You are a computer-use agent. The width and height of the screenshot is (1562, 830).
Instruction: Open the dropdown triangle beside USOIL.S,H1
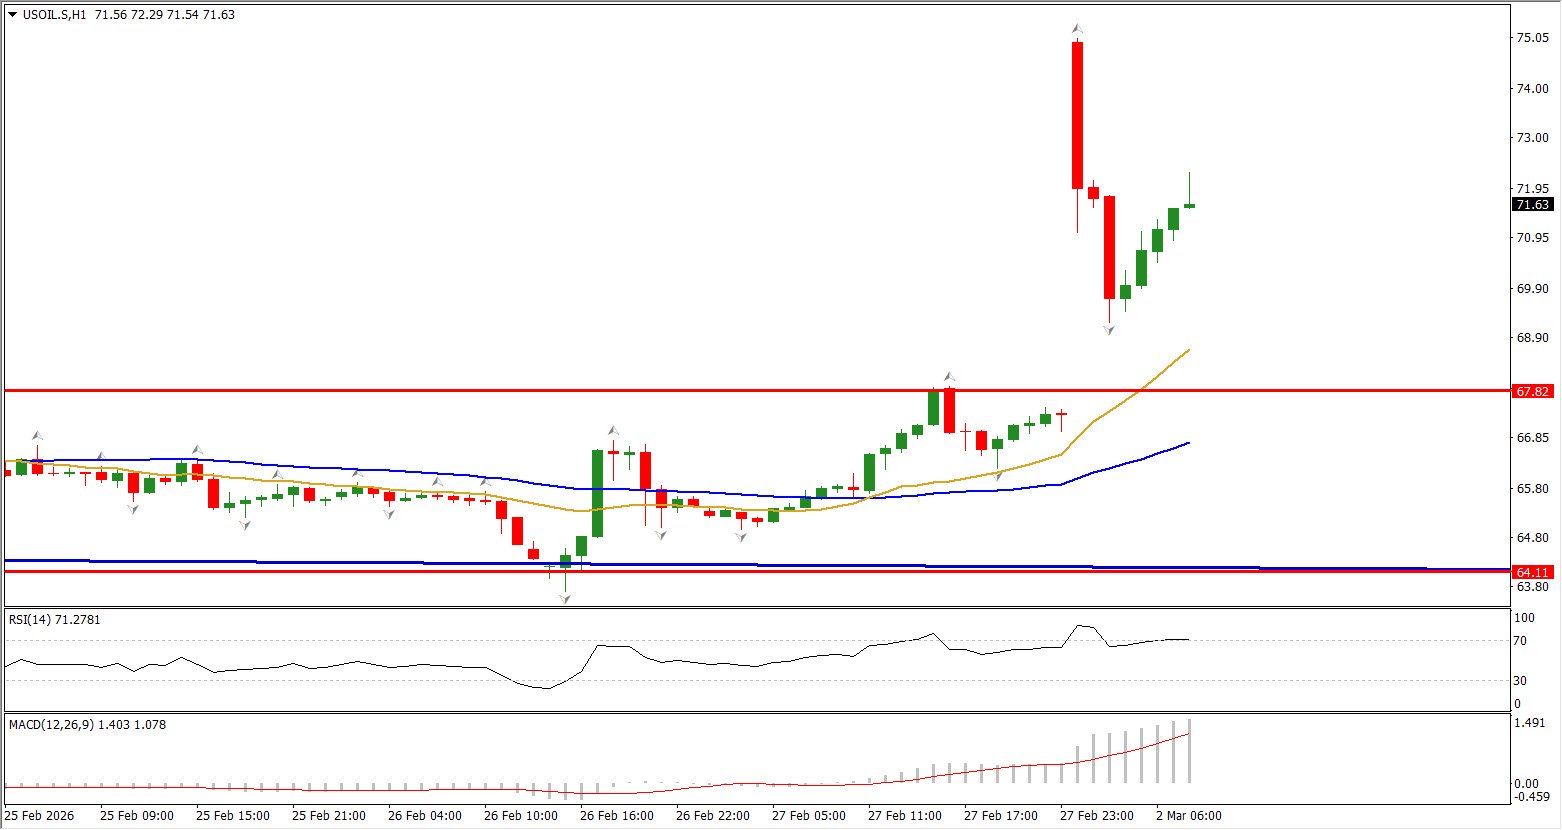tap(12, 15)
